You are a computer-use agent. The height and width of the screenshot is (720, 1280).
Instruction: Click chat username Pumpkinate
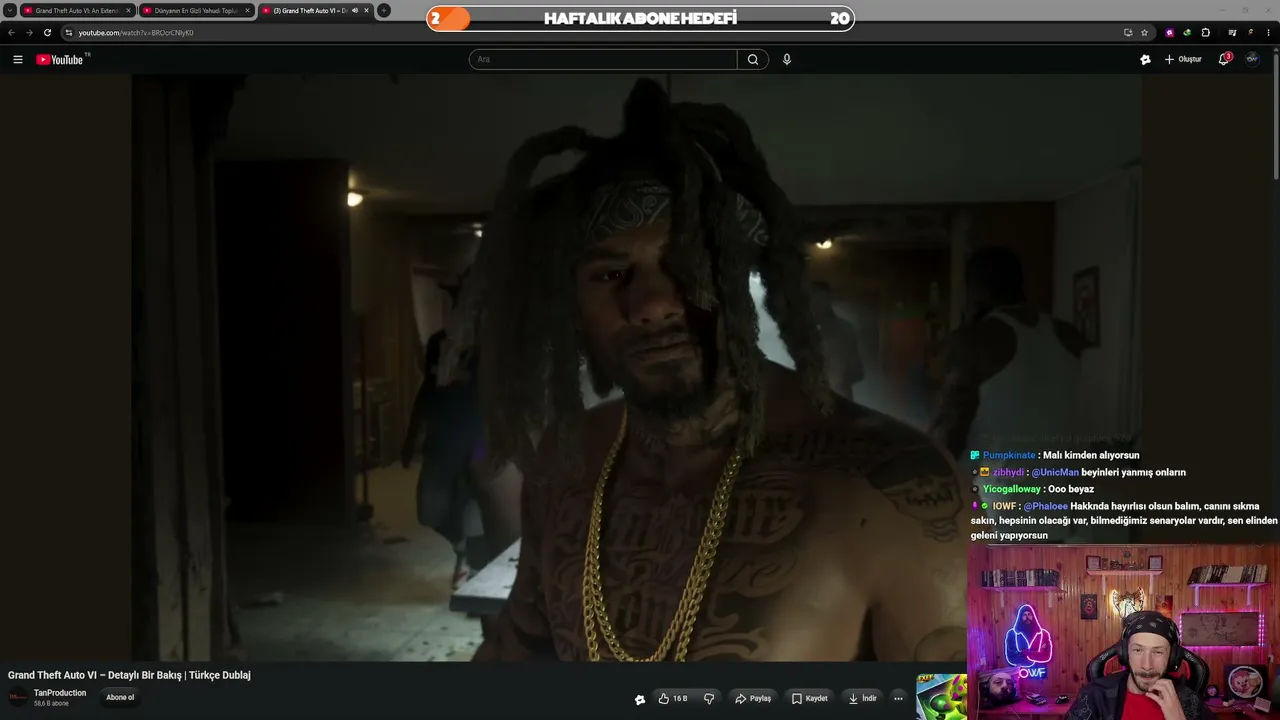1010,455
